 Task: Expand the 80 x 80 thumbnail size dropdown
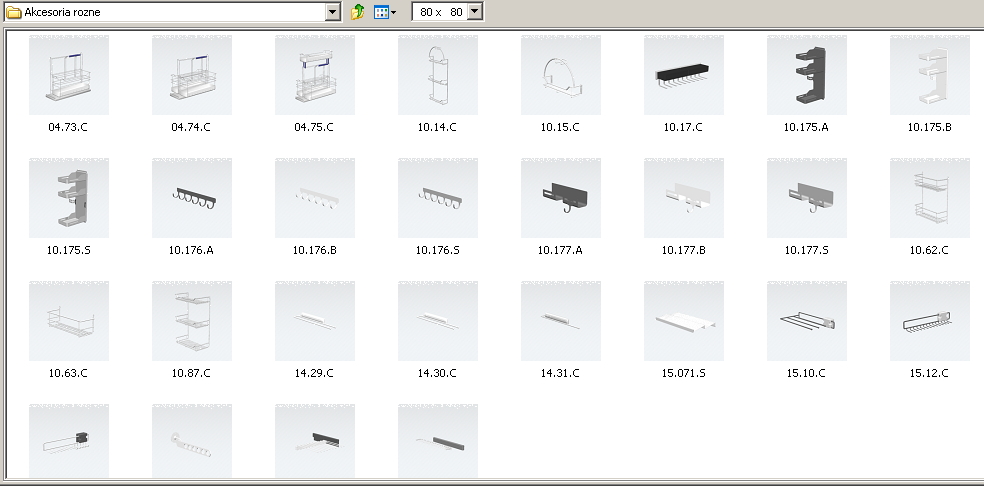(x=475, y=12)
